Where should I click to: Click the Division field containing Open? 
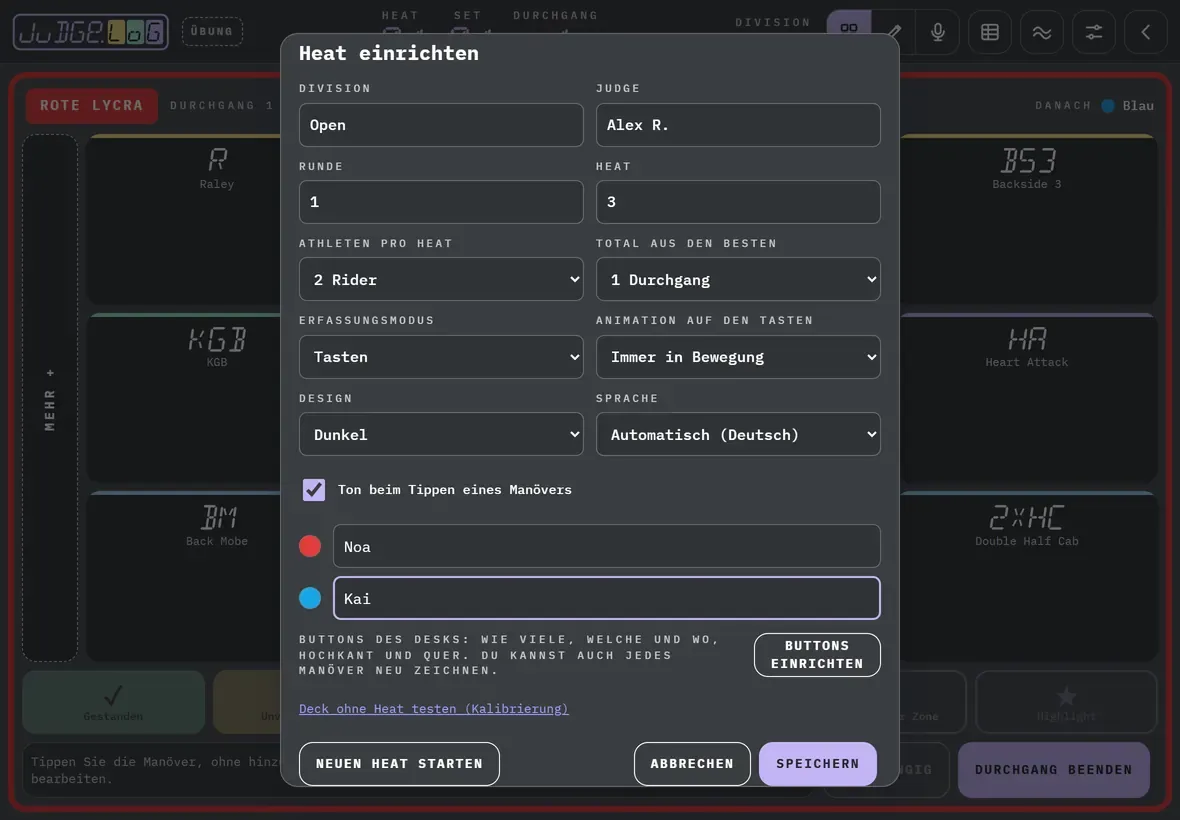pos(441,125)
